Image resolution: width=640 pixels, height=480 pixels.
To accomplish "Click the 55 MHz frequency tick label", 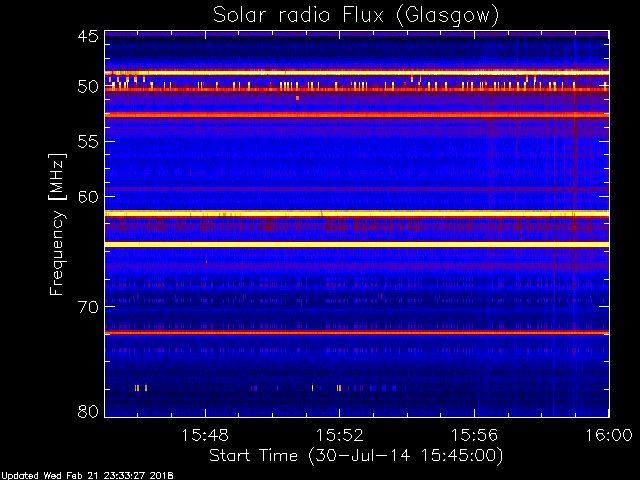I will (88, 142).
